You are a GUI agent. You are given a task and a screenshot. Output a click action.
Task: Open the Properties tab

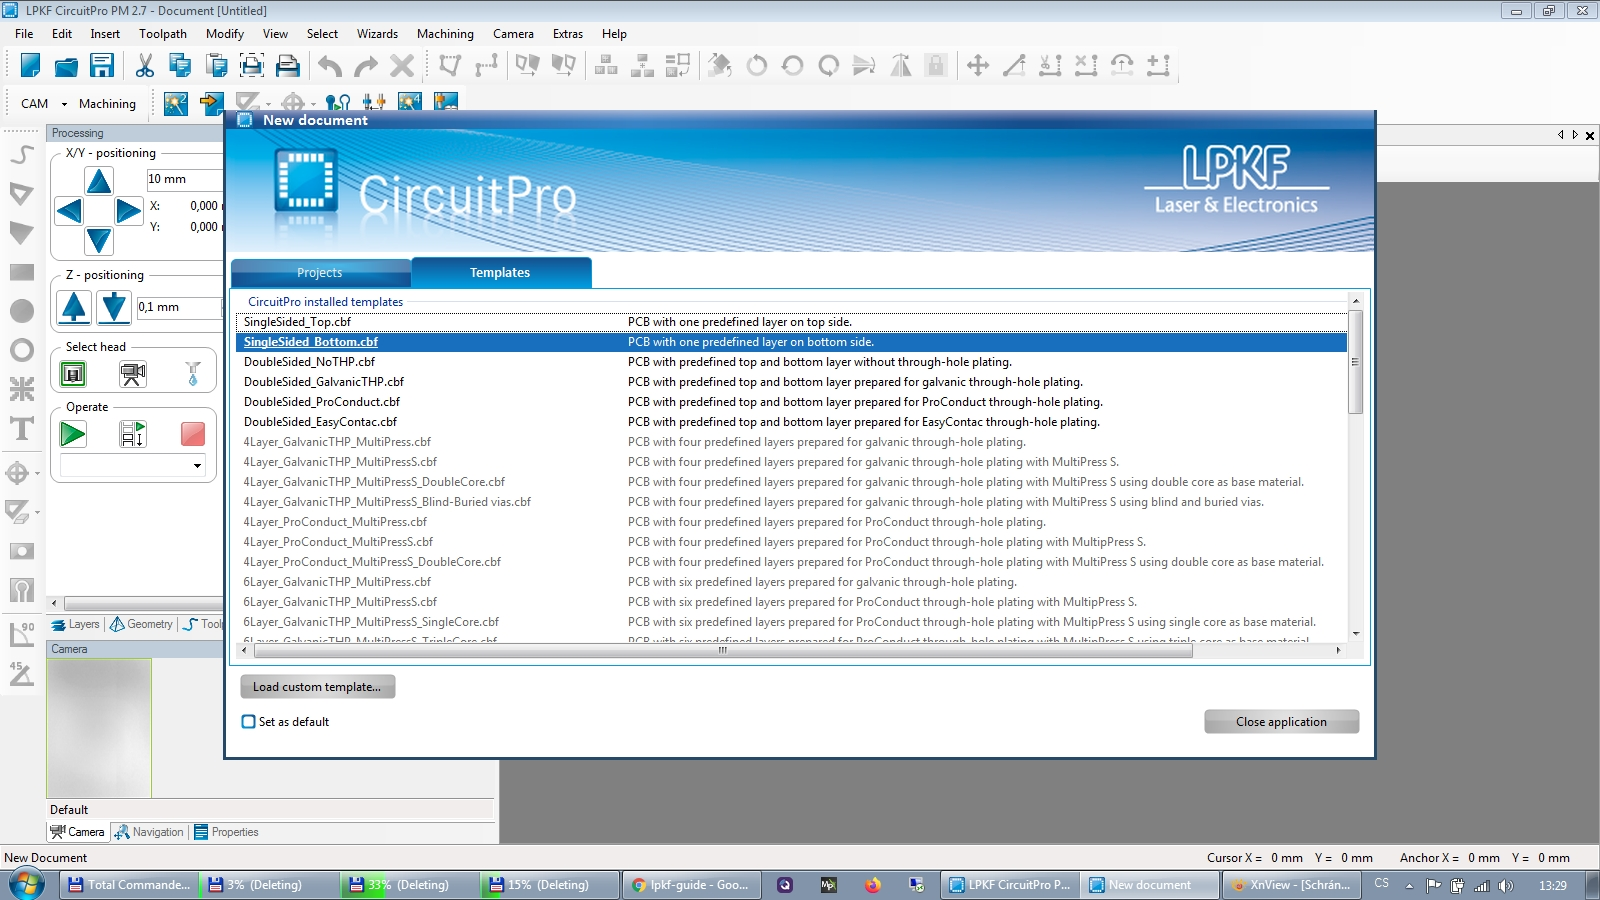226,832
